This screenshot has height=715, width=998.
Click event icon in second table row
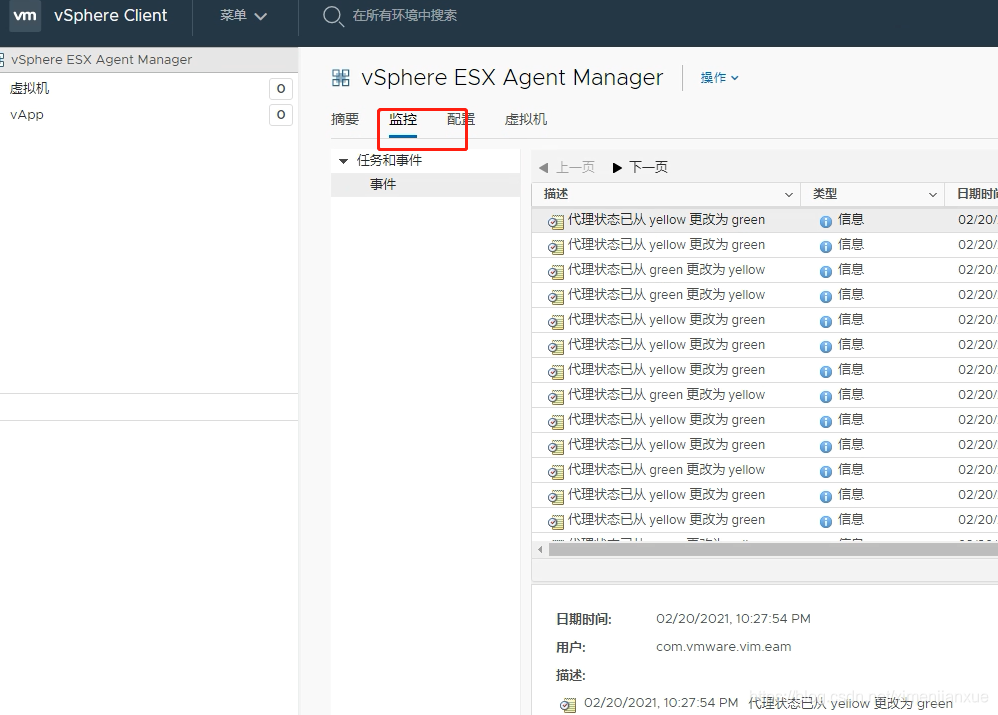(x=556, y=246)
